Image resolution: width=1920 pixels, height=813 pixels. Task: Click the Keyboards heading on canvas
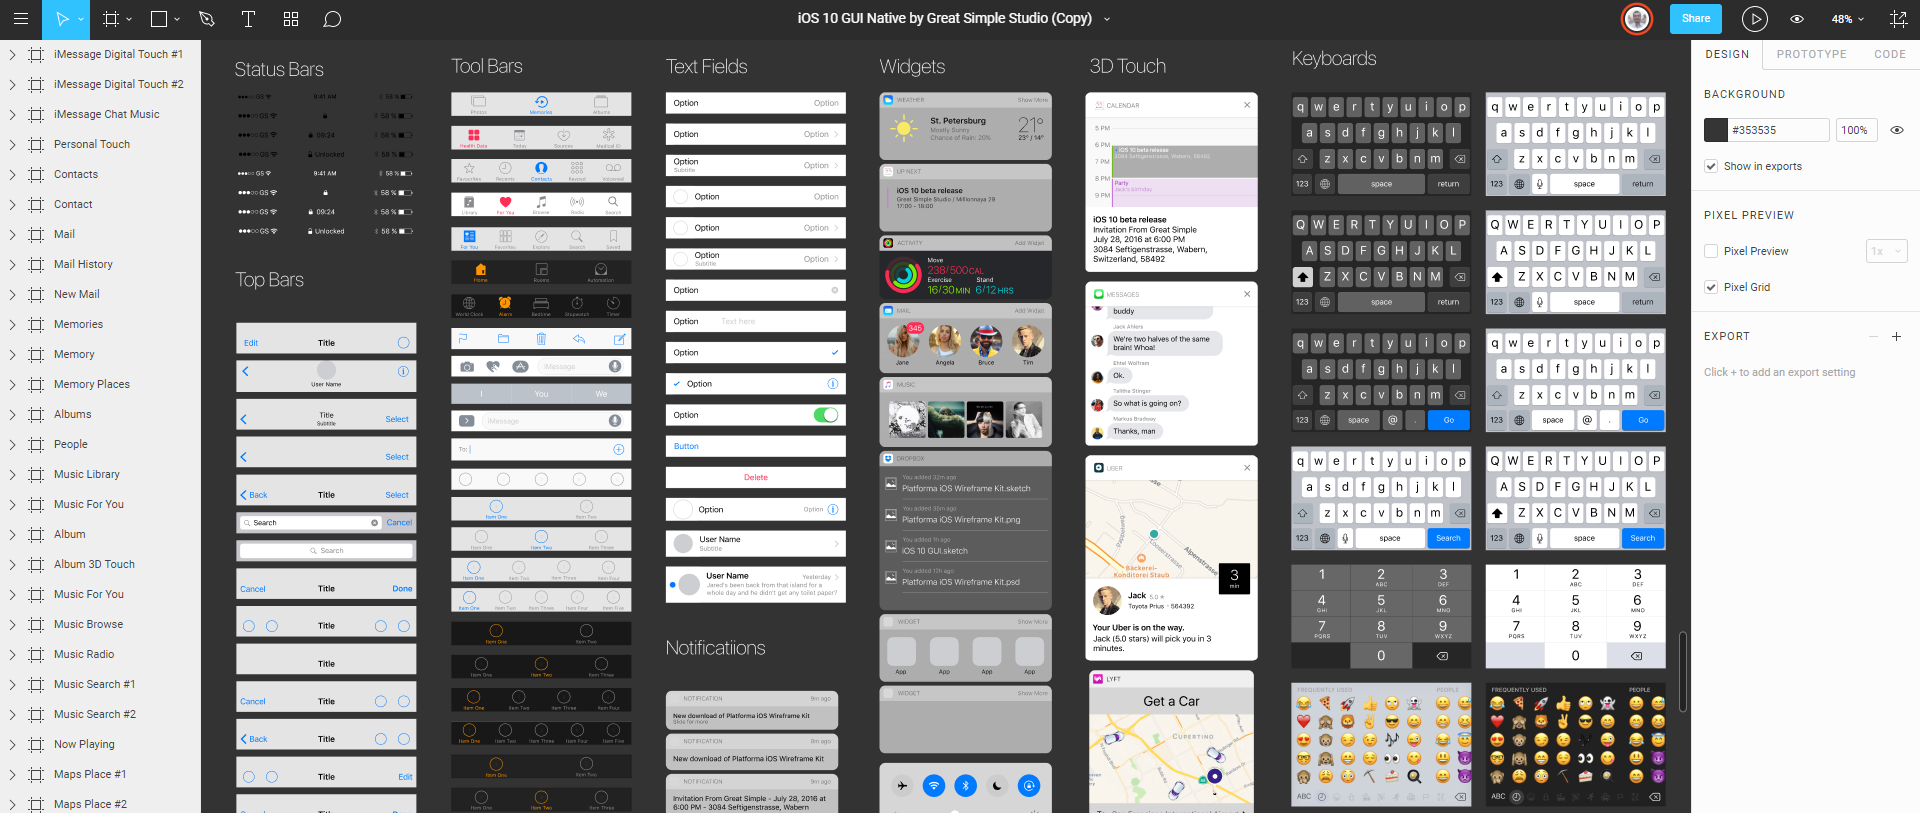[1333, 59]
